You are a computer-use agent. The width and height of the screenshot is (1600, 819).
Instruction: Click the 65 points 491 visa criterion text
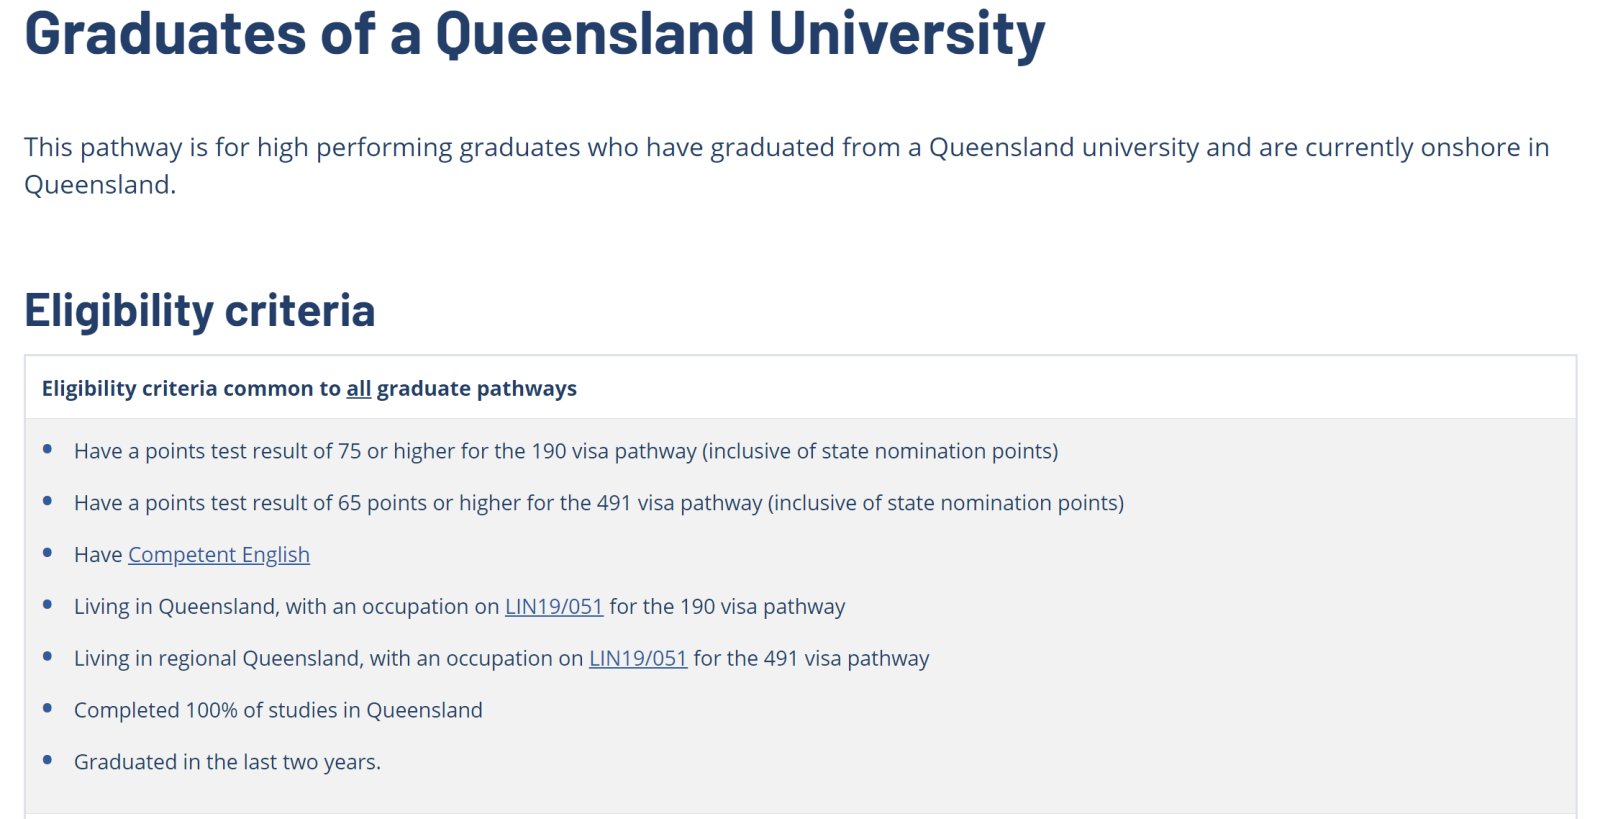(x=598, y=503)
